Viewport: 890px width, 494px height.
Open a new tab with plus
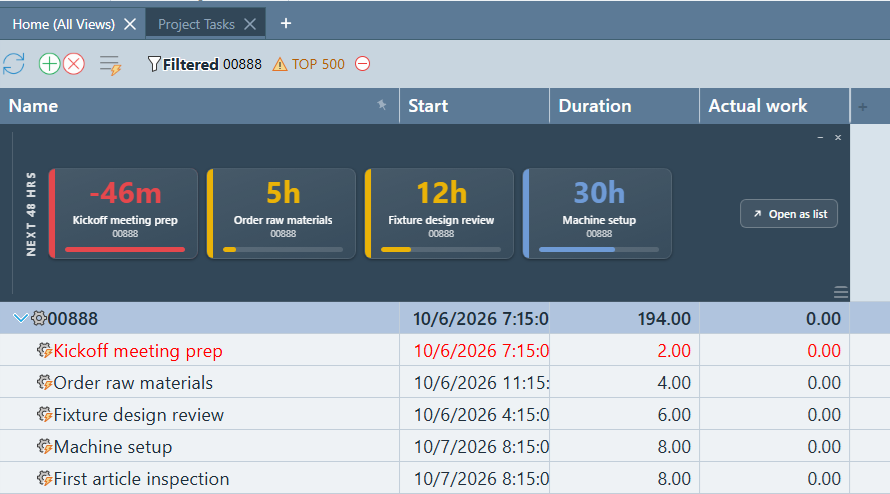[286, 23]
